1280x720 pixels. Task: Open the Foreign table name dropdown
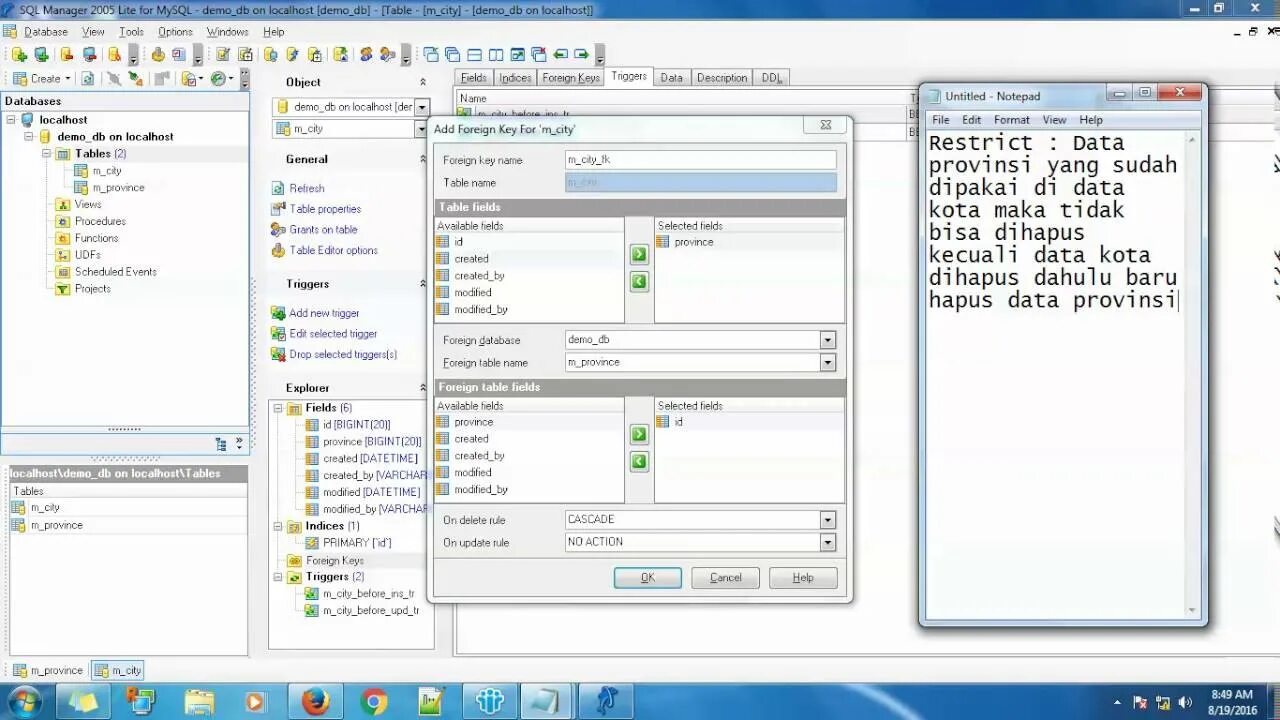point(827,362)
